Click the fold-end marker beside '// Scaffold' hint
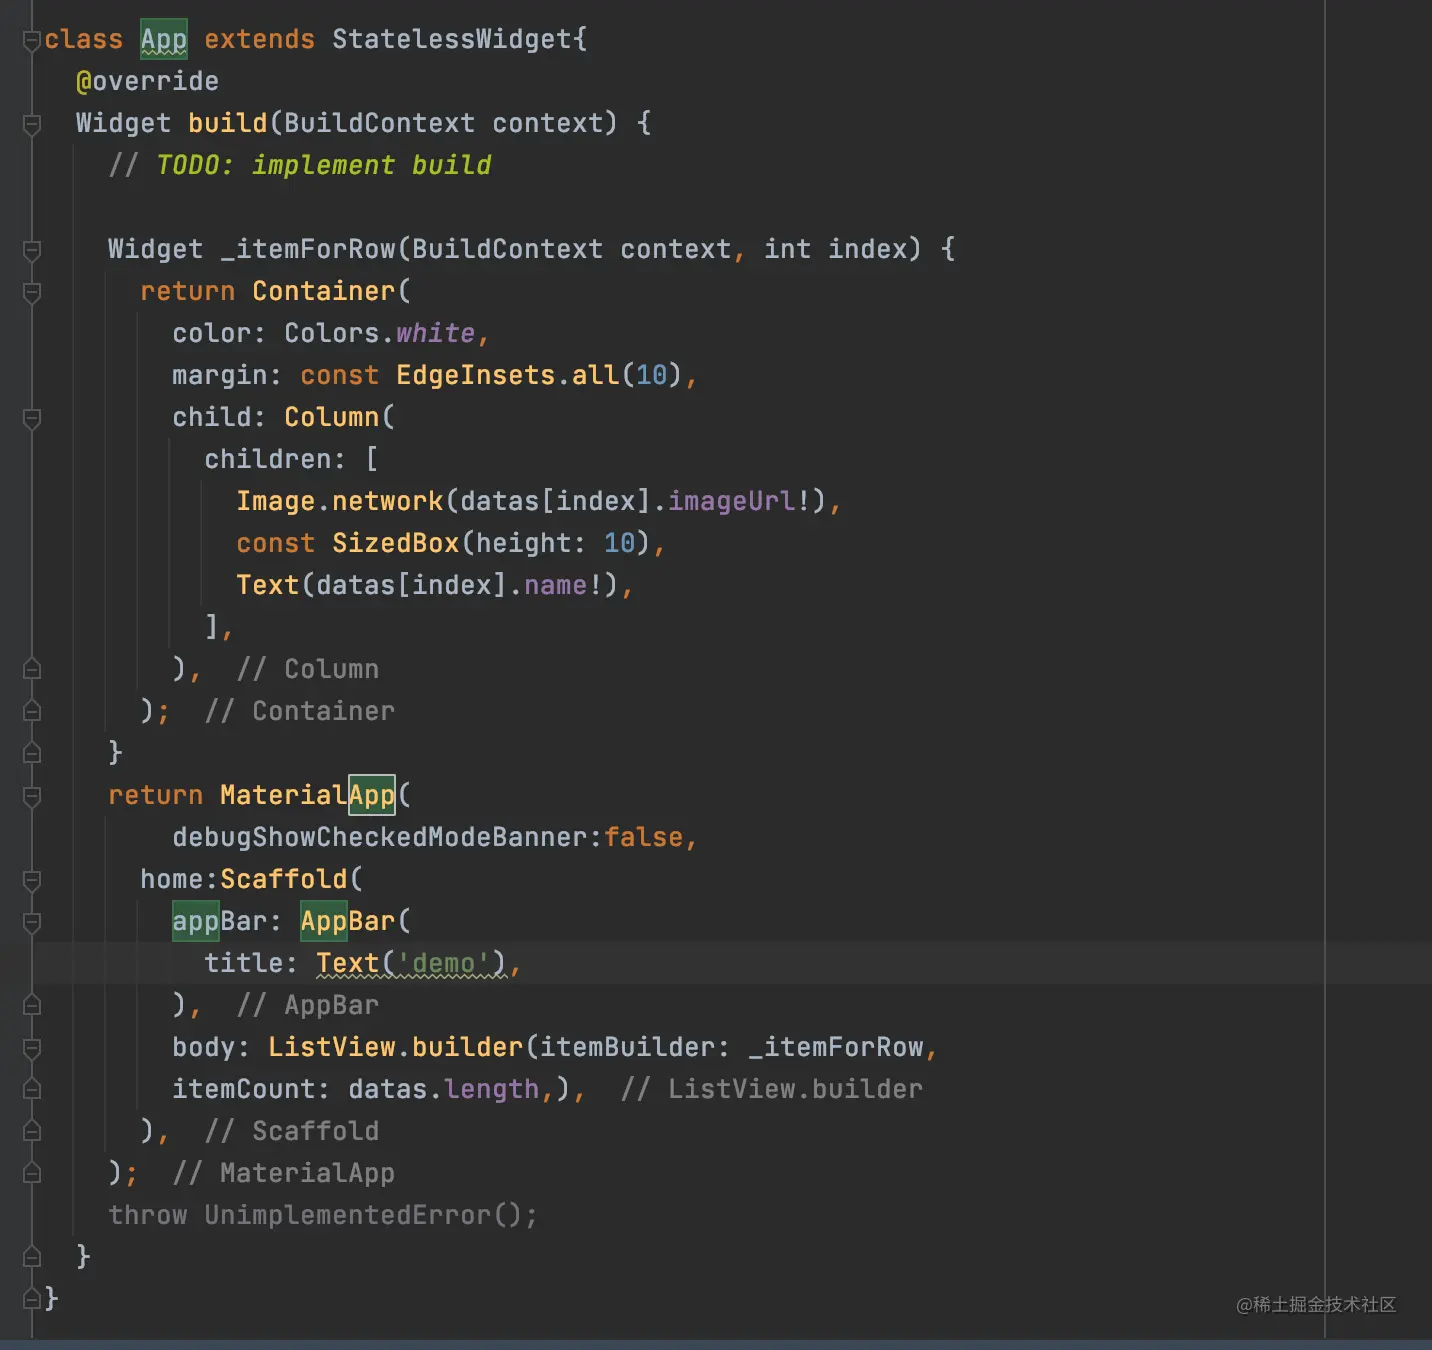Viewport: 1432px width, 1350px height. point(32,1131)
